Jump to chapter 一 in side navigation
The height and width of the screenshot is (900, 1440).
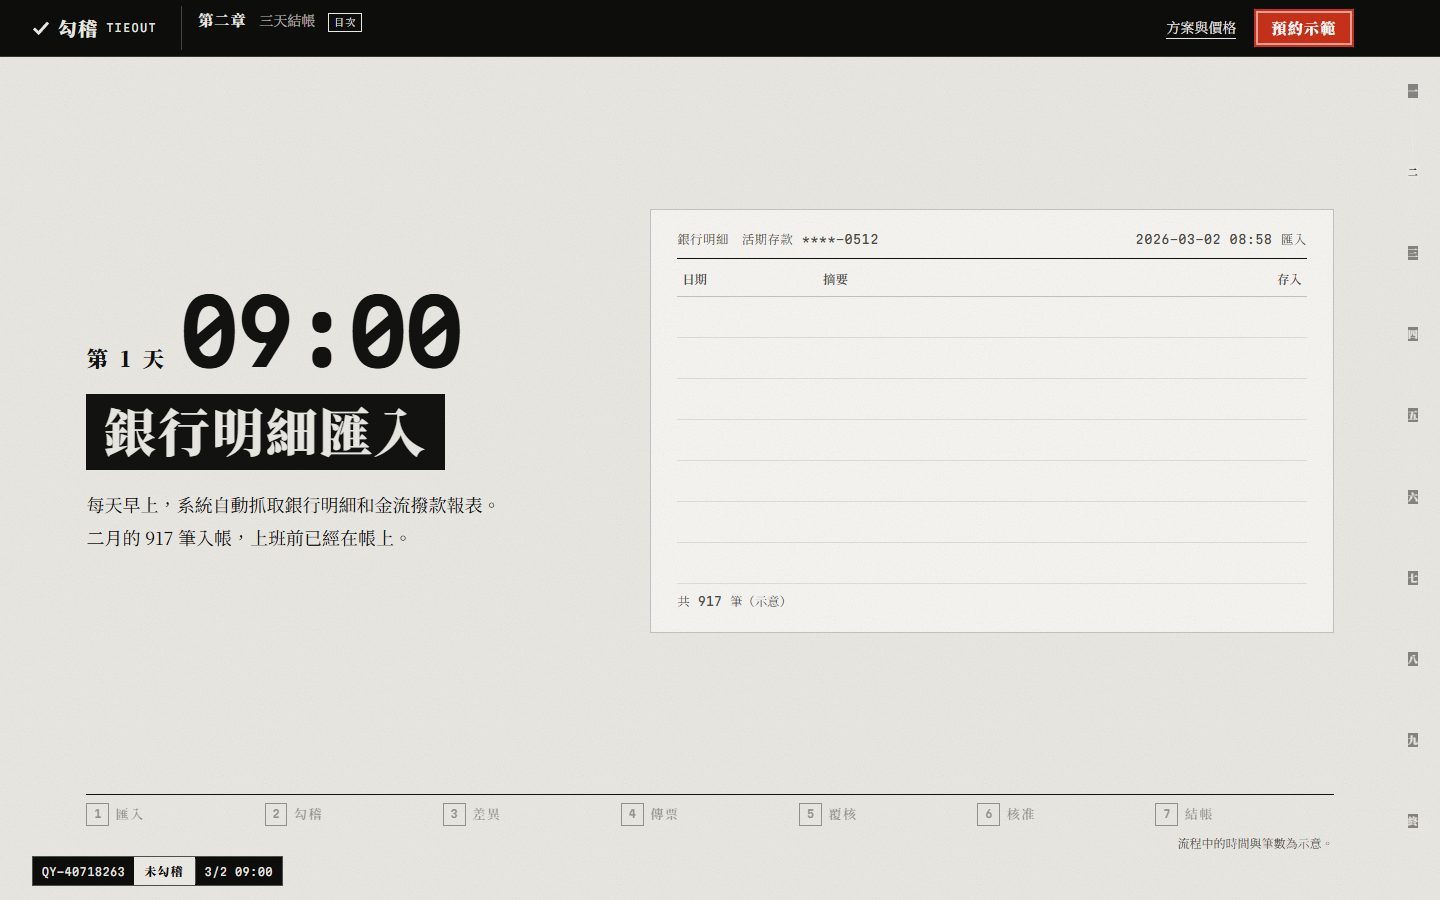pyautogui.click(x=1413, y=91)
